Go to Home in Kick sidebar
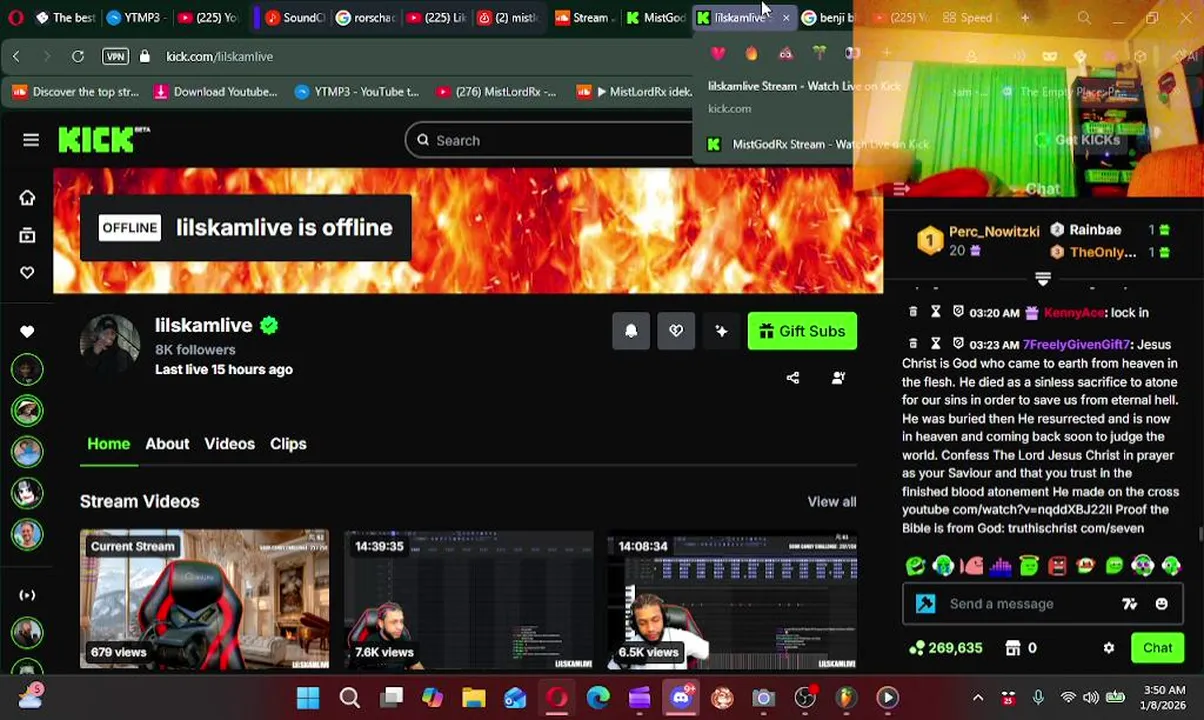 click(x=27, y=198)
